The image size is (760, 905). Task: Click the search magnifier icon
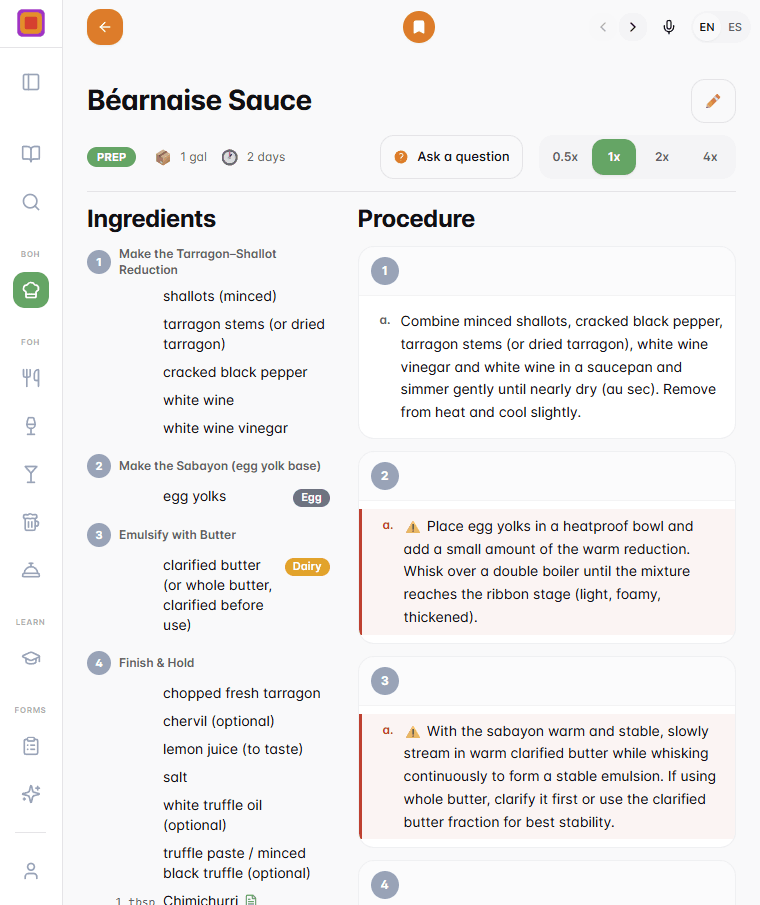coord(31,202)
